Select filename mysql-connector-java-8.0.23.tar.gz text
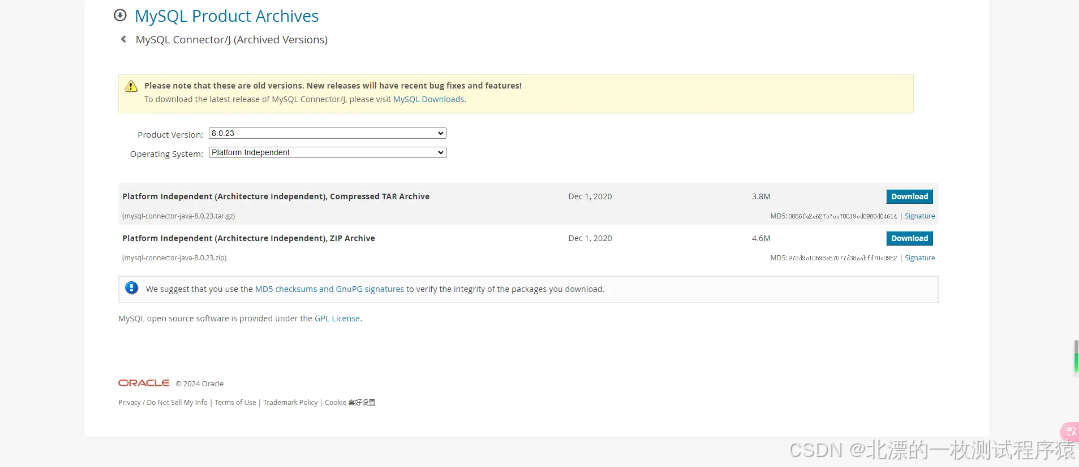The height and width of the screenshot is (467, 1079). (x=178, y=216)
